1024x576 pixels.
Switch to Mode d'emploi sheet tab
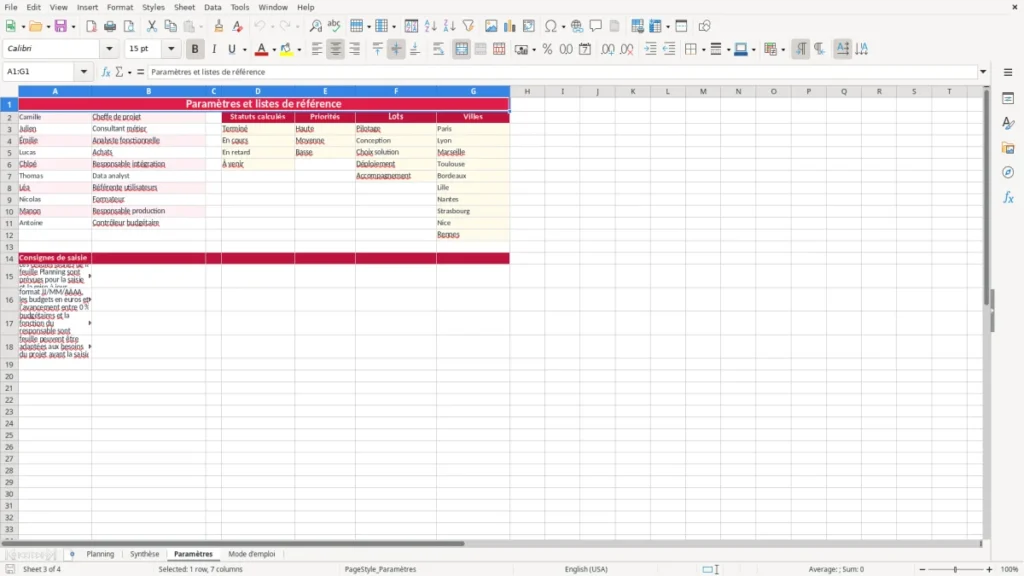coord(251,554)
